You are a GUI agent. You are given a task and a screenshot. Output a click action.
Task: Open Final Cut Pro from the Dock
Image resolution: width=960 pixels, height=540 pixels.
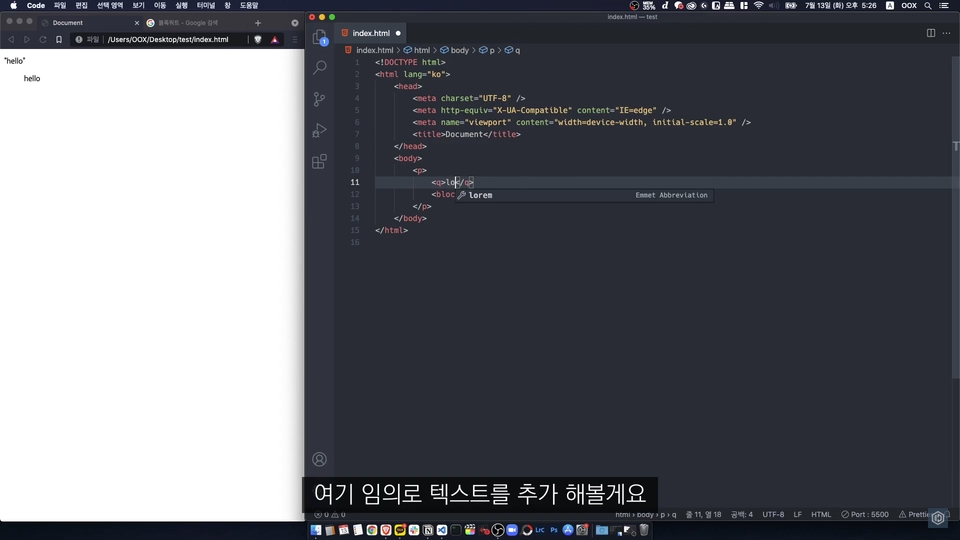(470, 530)
